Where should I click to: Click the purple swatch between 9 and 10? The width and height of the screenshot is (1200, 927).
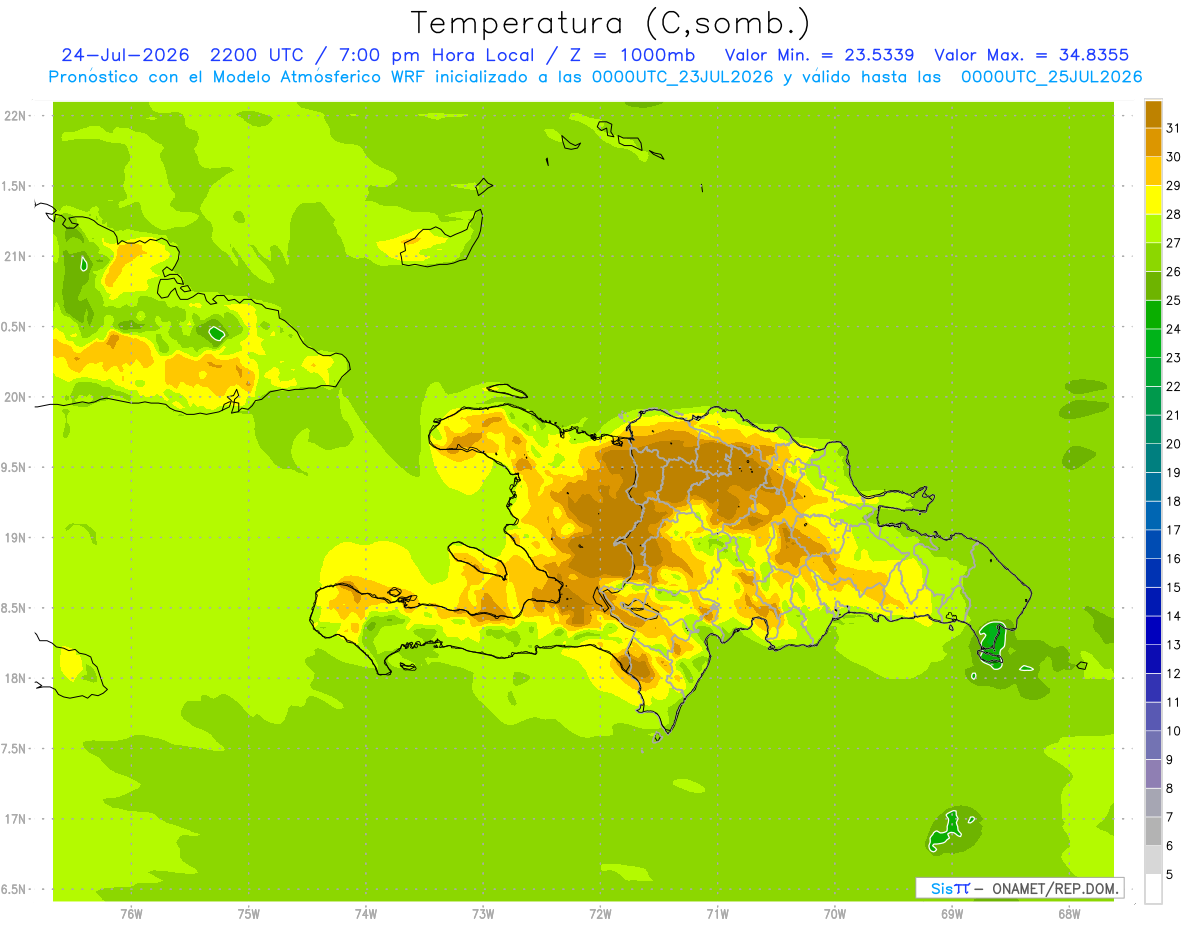(1153, 745)
